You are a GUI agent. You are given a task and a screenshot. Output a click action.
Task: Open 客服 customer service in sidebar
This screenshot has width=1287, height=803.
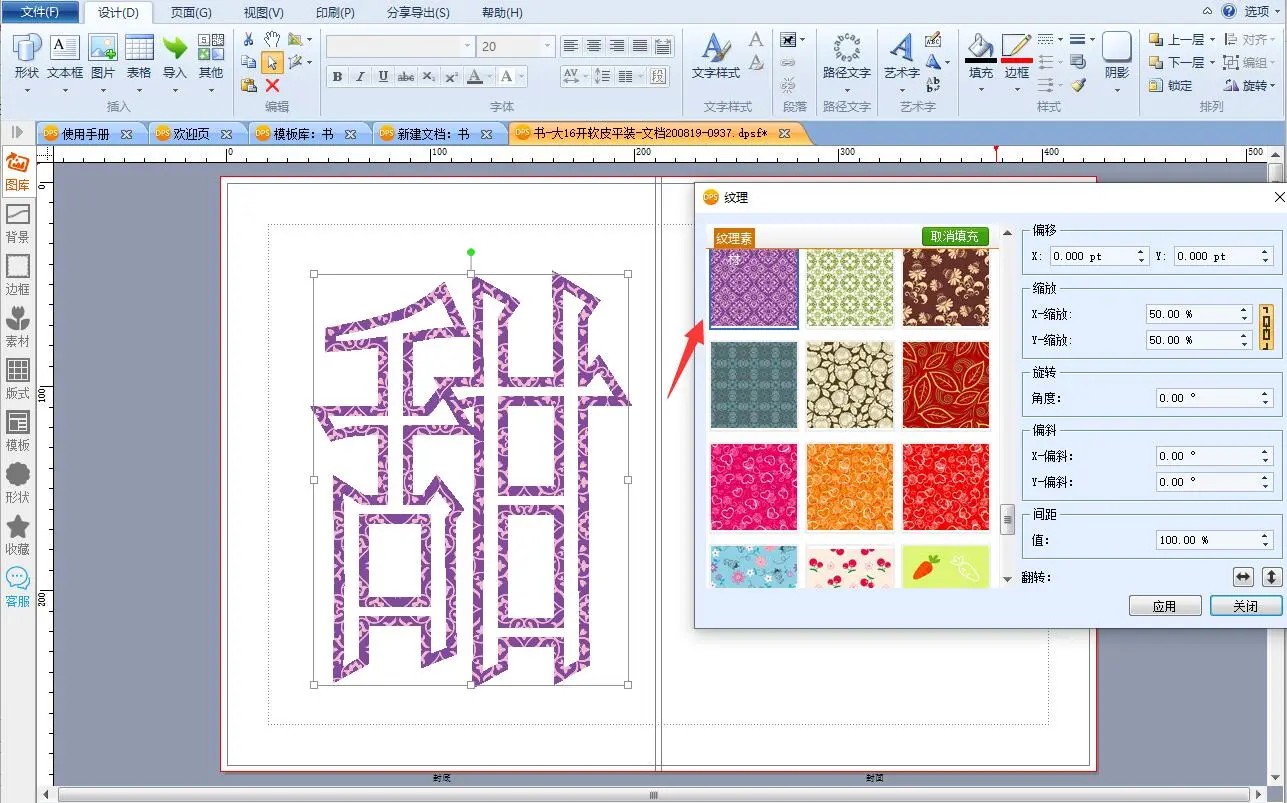pyautogui.click(x=18, y=587)
